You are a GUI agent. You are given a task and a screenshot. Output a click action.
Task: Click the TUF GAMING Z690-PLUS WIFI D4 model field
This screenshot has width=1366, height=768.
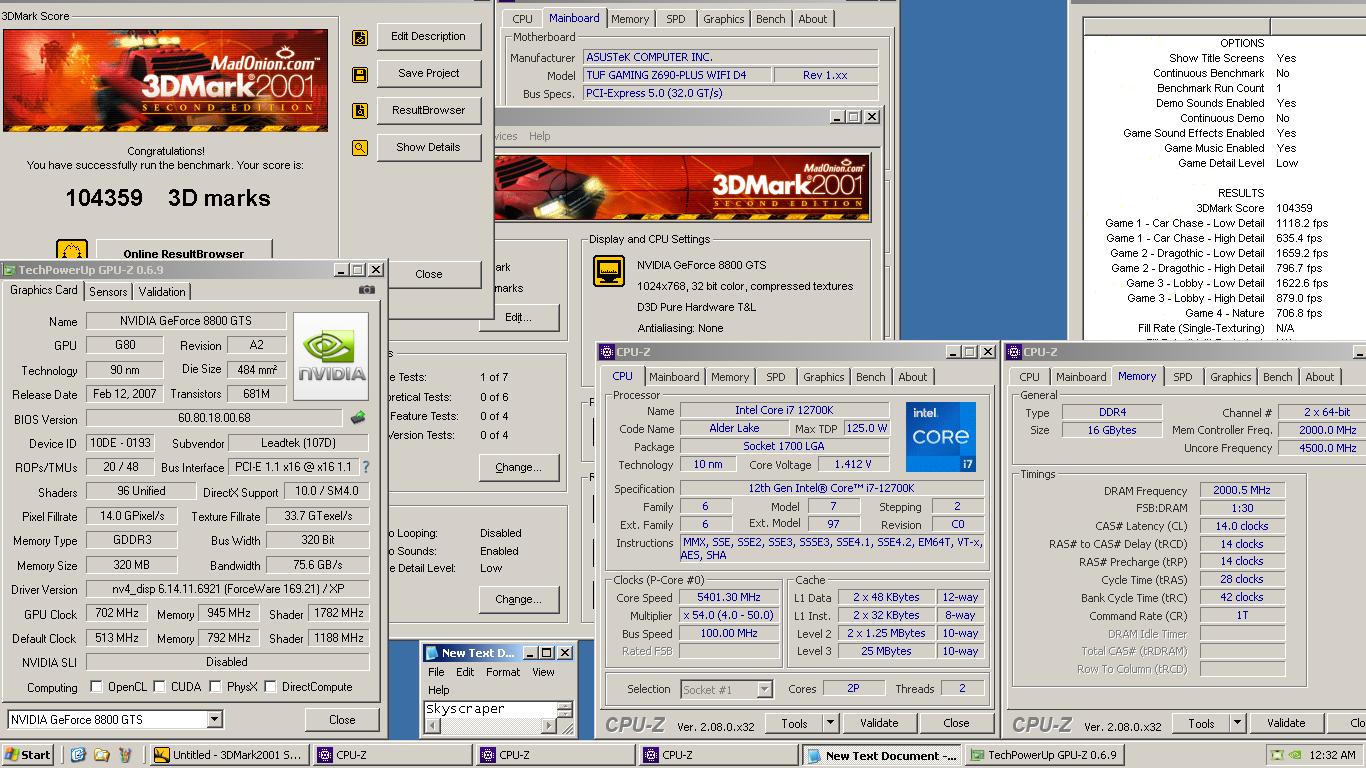coord(677,75)
